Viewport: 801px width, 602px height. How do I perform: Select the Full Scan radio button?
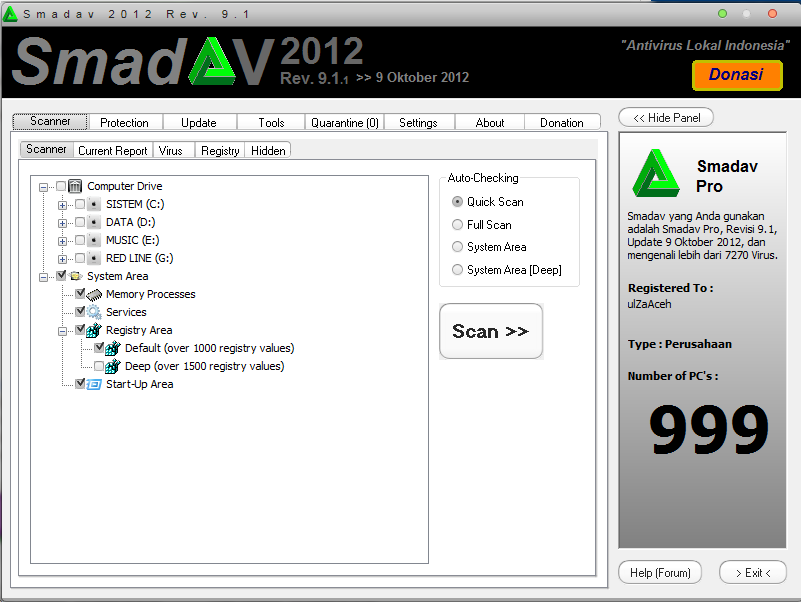pos(457,225)
